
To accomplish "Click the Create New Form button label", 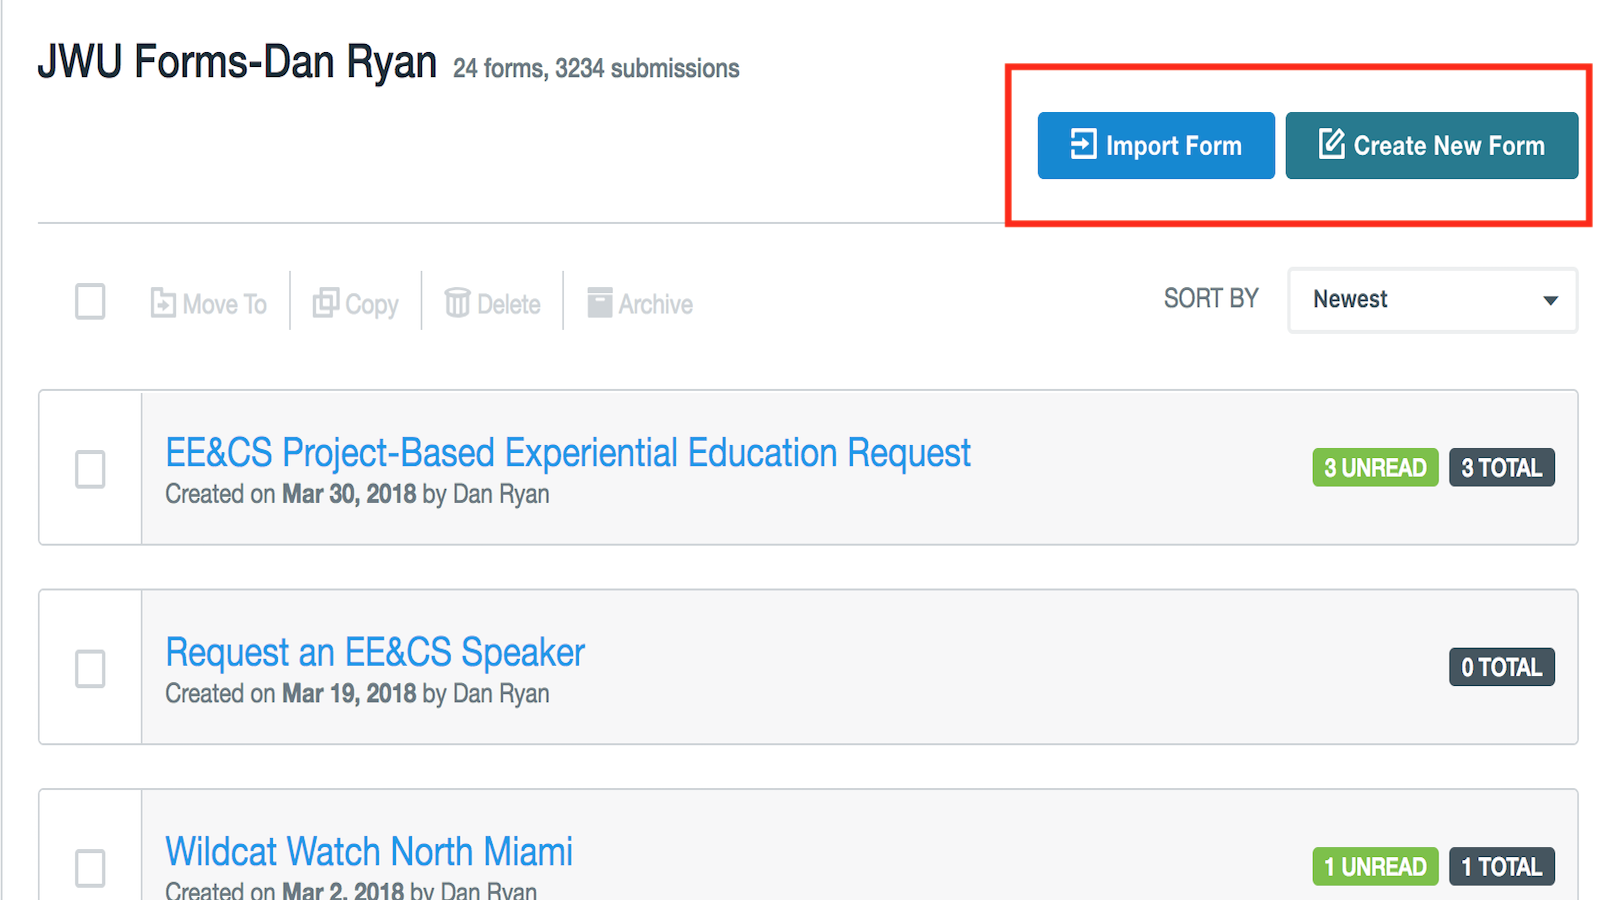I will pyautogui.click(x=1449, y=146).
